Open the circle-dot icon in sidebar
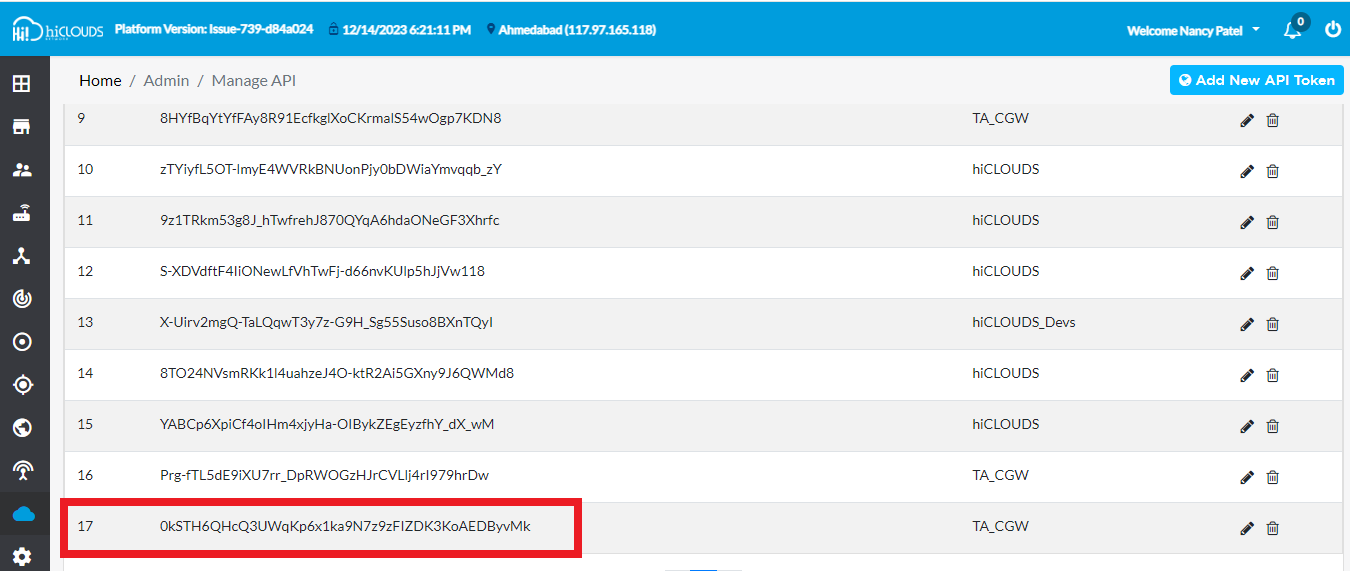Image resolution: width=1350 pixels, height=571 pixels. (x=21, y=342)
